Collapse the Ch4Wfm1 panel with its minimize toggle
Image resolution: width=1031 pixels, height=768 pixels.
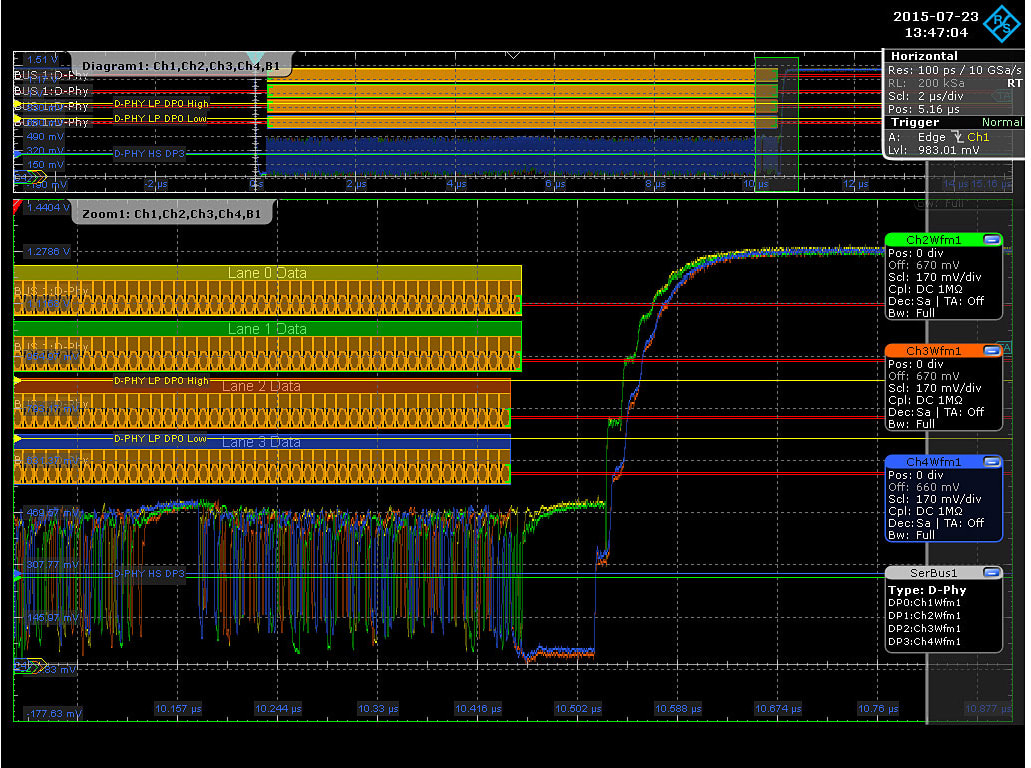coord(992,461)
